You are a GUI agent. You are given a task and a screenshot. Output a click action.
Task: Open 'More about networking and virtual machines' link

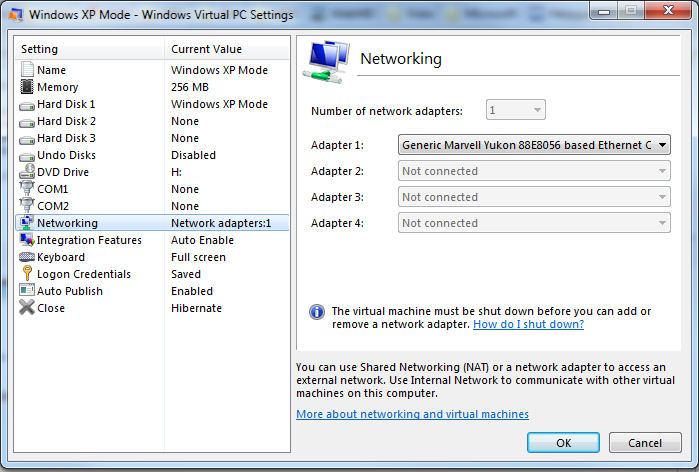[x=412, y=414]
